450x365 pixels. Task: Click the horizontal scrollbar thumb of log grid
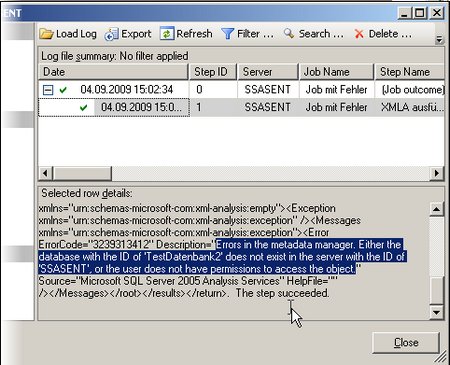[x=82, y=173]
